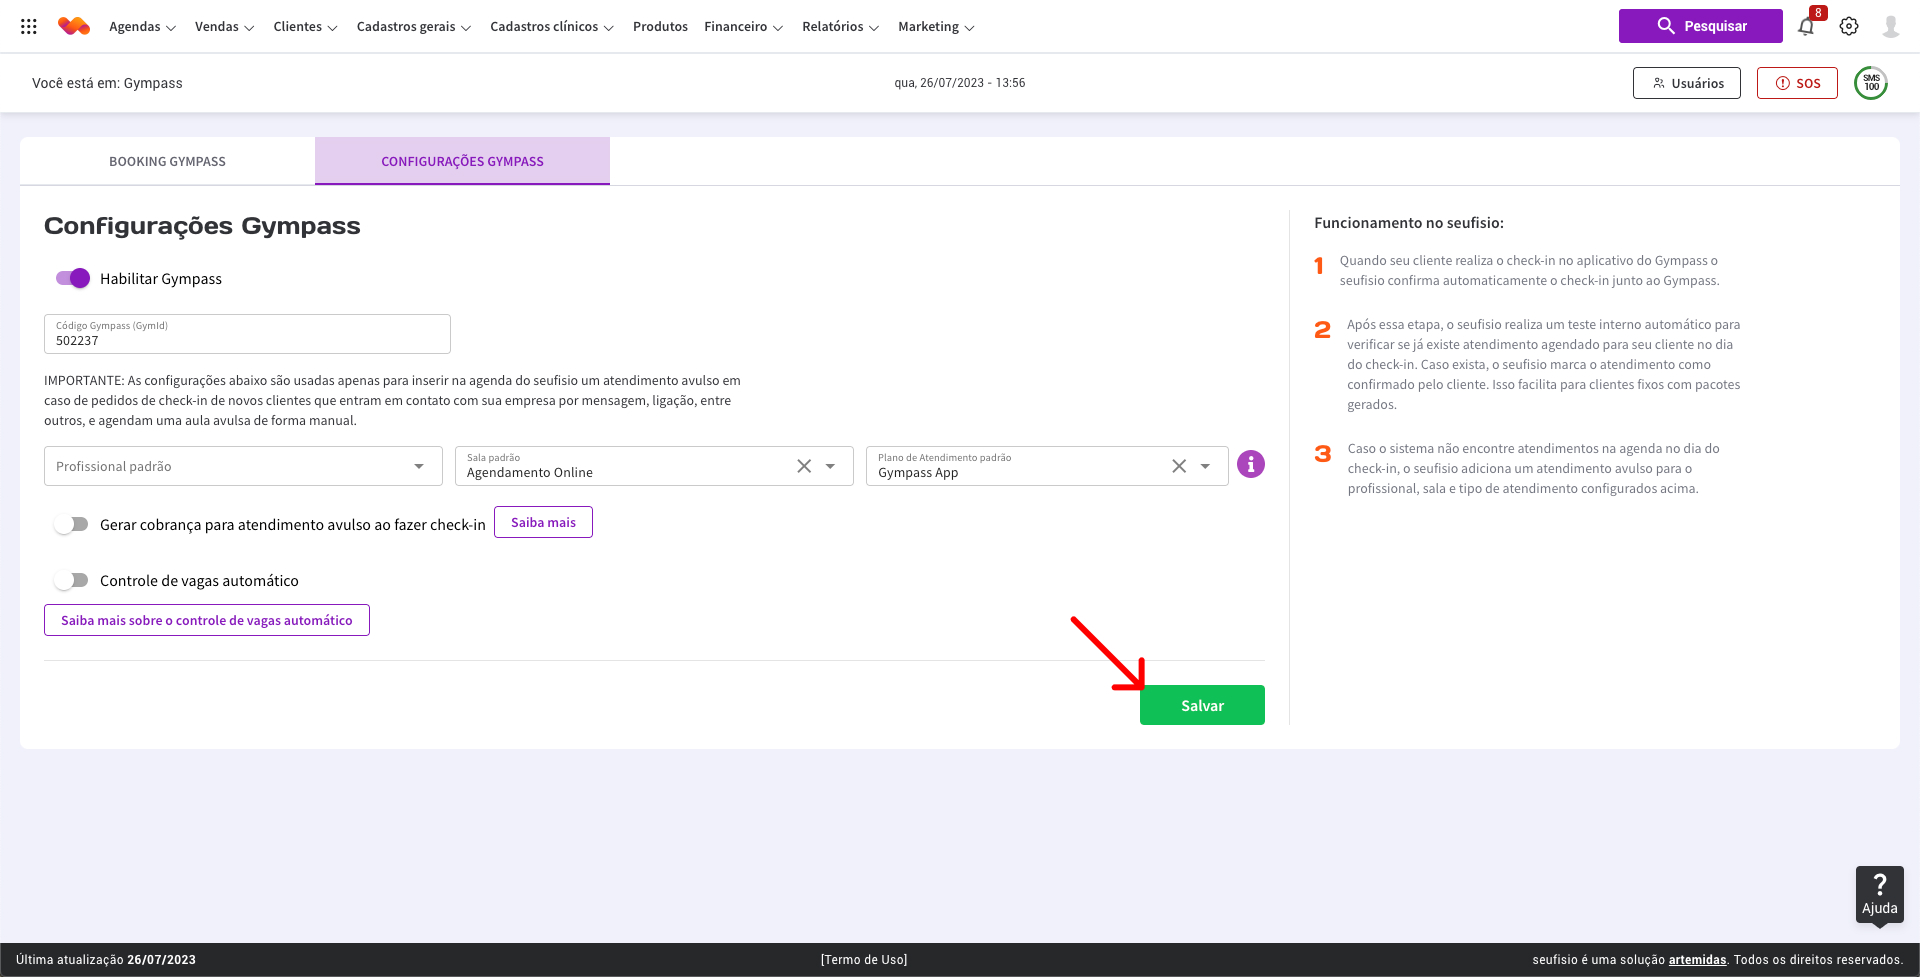This screenshot has height=977, width=1920.
Task: Click the SMS 100 balance indicator
Action: 1871,83
